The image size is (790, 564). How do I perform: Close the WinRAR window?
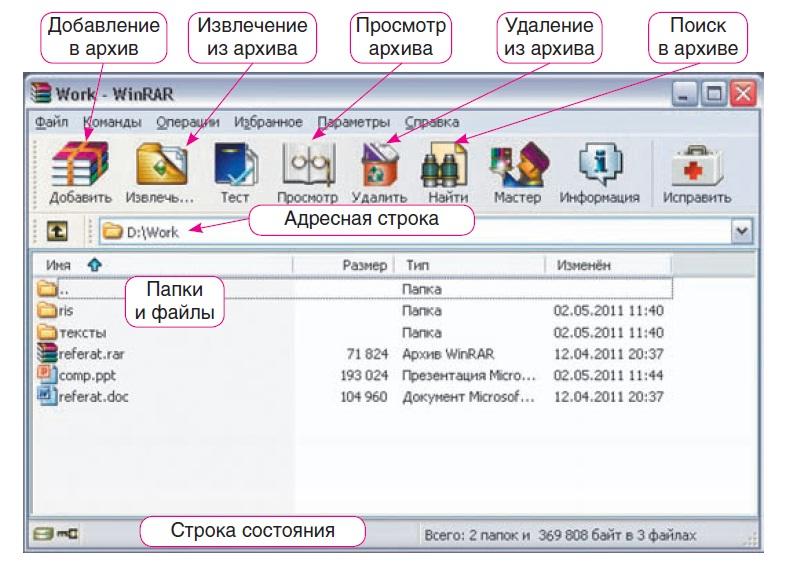[x=744, y=94]
